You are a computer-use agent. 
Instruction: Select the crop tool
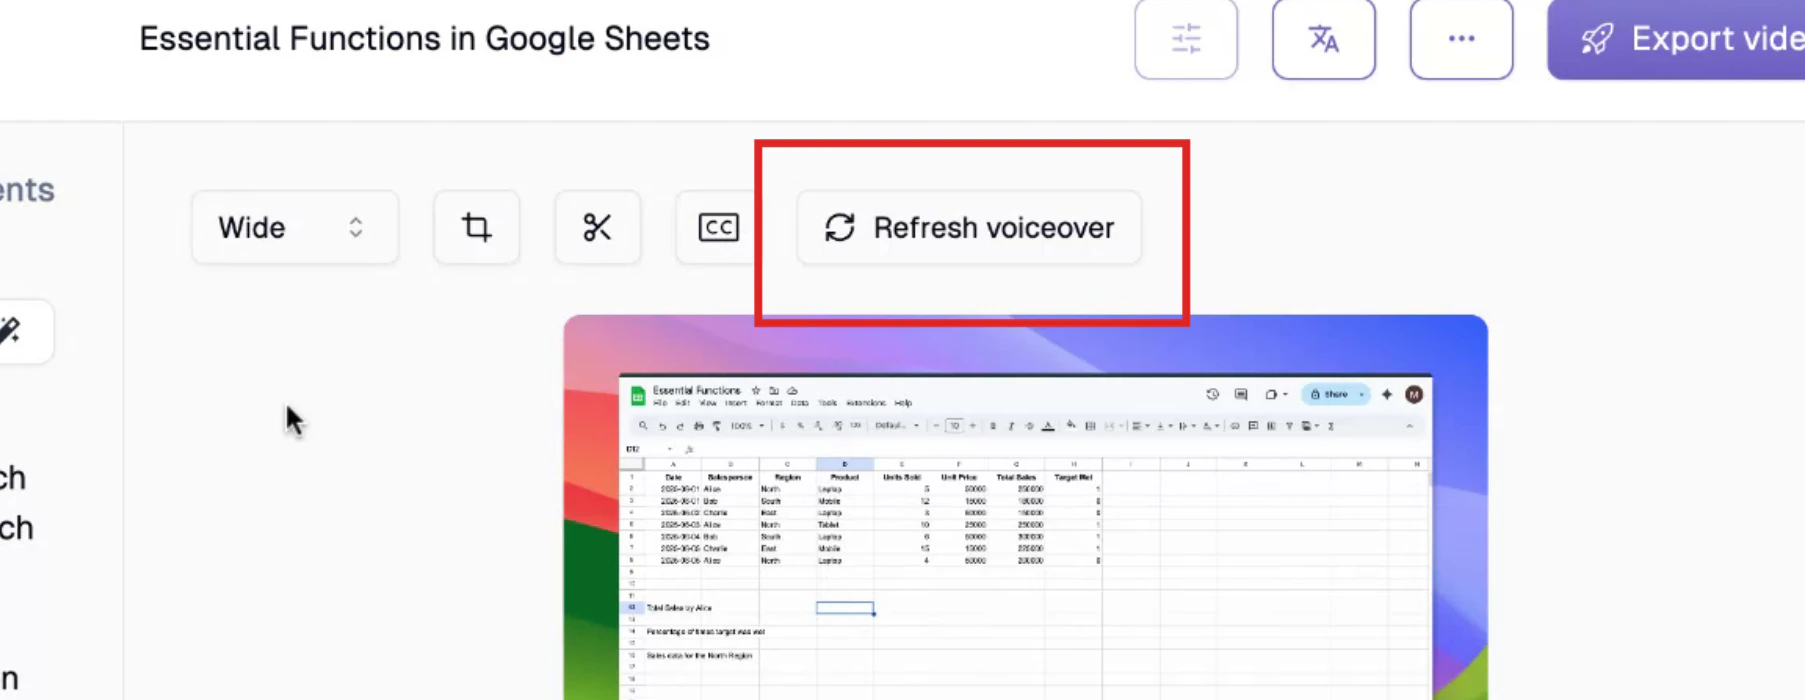[477, 228]
